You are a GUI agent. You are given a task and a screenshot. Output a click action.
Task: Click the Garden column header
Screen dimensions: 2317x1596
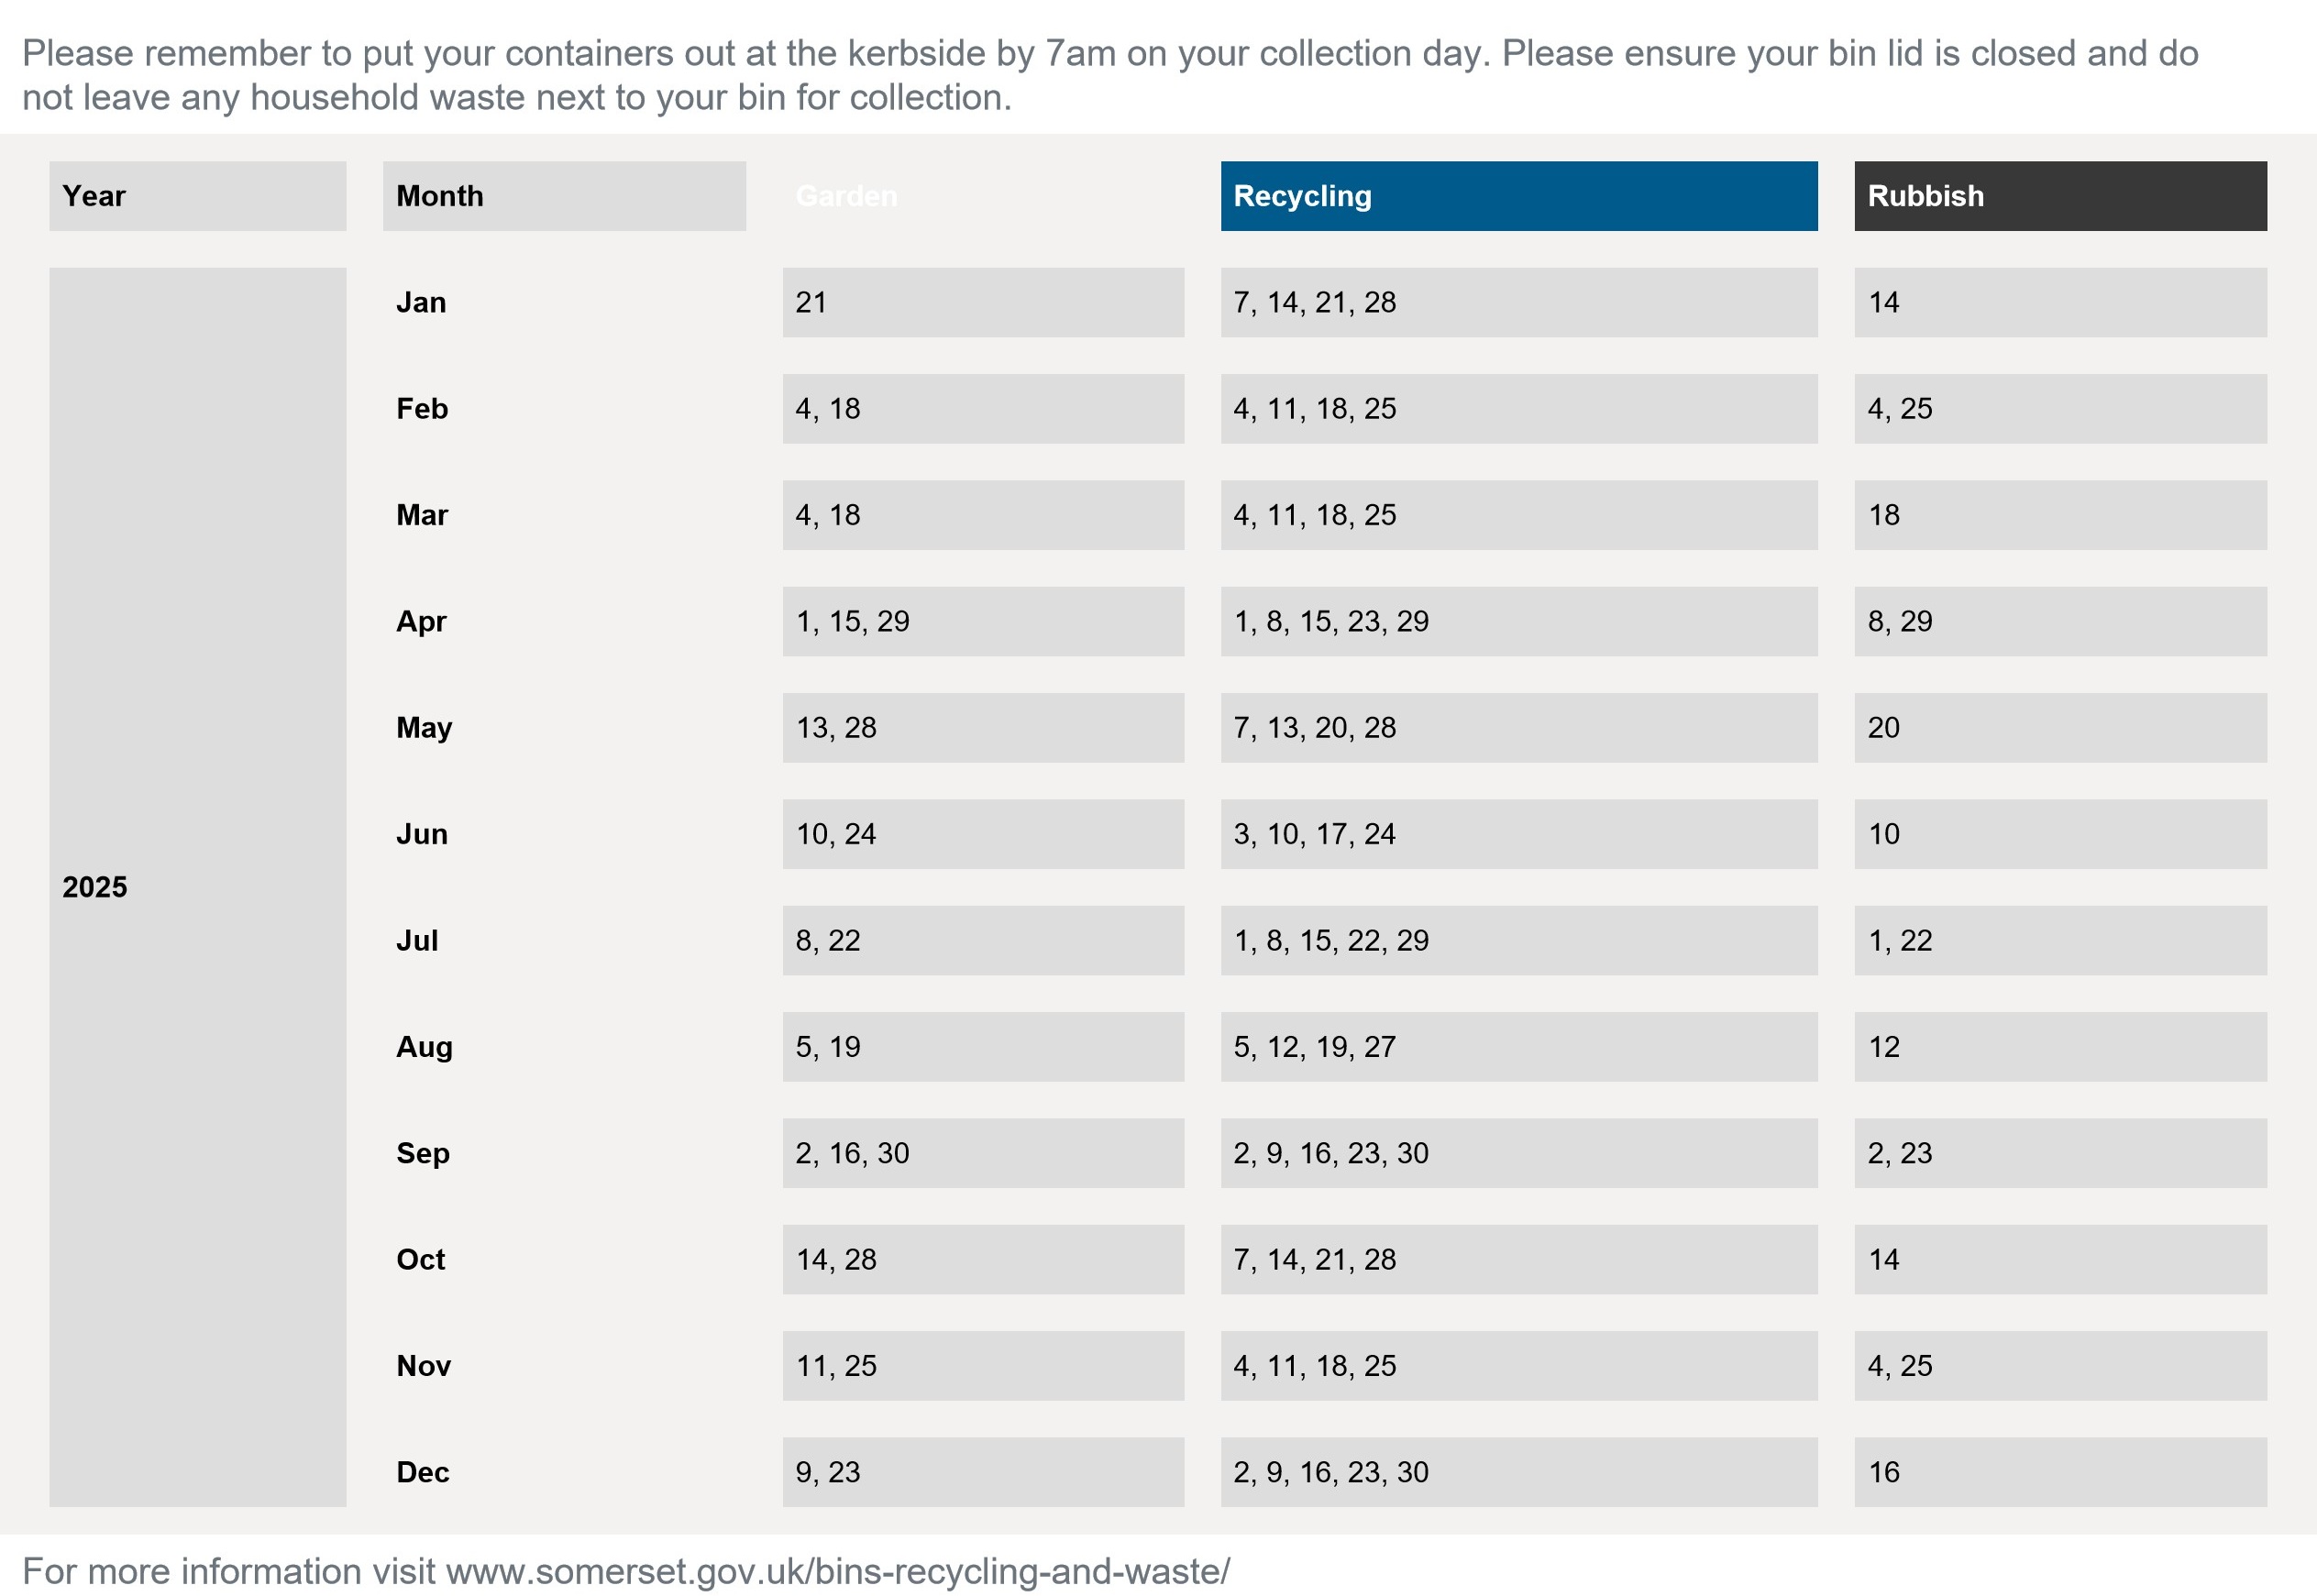[982, 196]
